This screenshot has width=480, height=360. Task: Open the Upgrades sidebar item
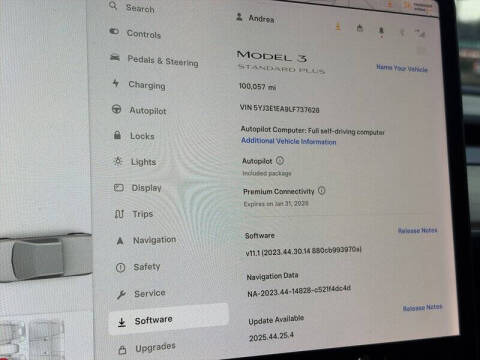click(147, 348)
